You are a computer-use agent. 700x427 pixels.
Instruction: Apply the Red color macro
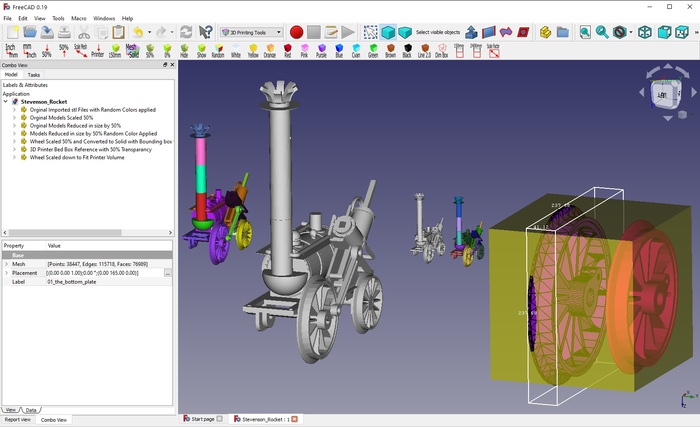coord(287,50)
